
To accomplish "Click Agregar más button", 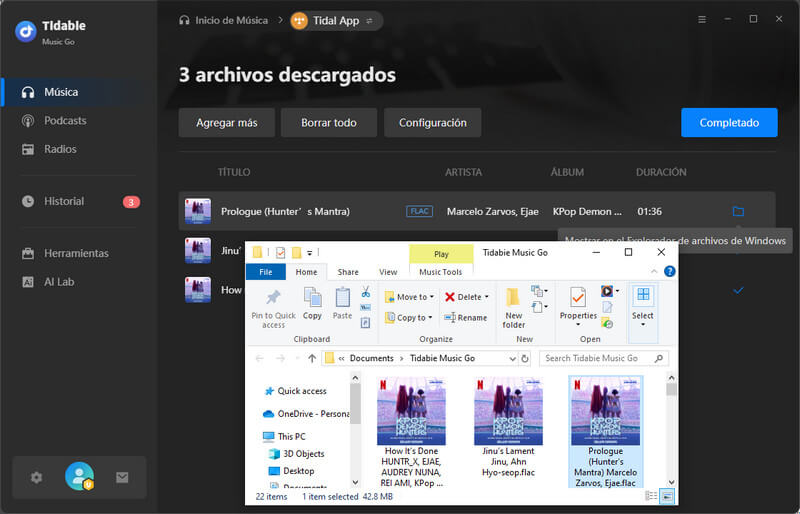I will [227, 123].
